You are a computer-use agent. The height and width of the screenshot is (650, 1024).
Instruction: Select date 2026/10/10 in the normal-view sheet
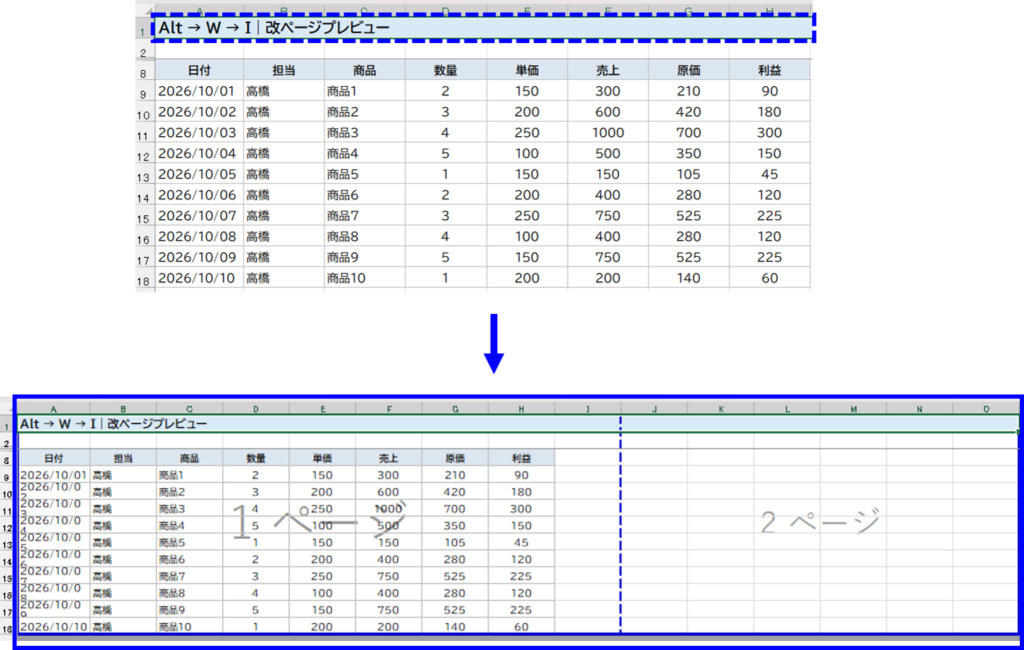[x=197, y=278]
